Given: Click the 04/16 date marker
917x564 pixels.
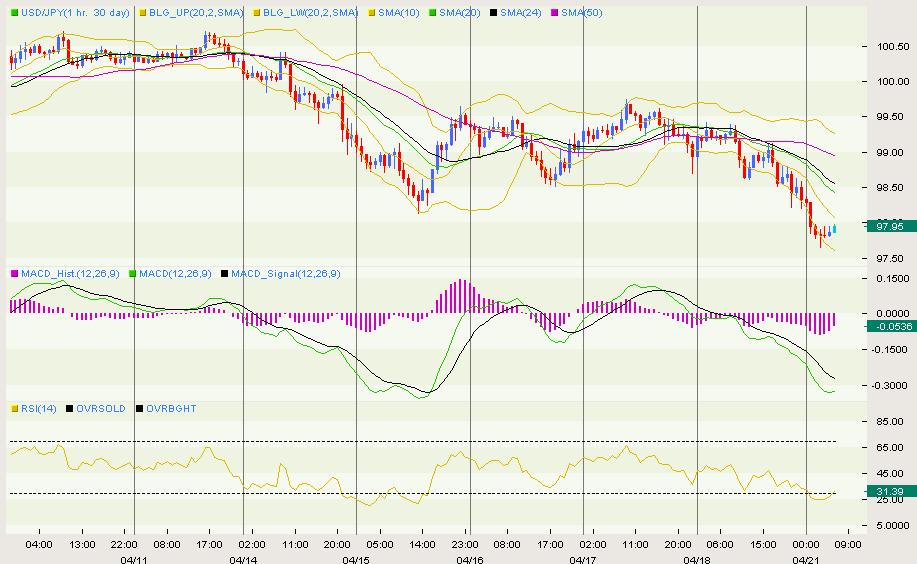Looking at the screenshot, I should 470,559.
